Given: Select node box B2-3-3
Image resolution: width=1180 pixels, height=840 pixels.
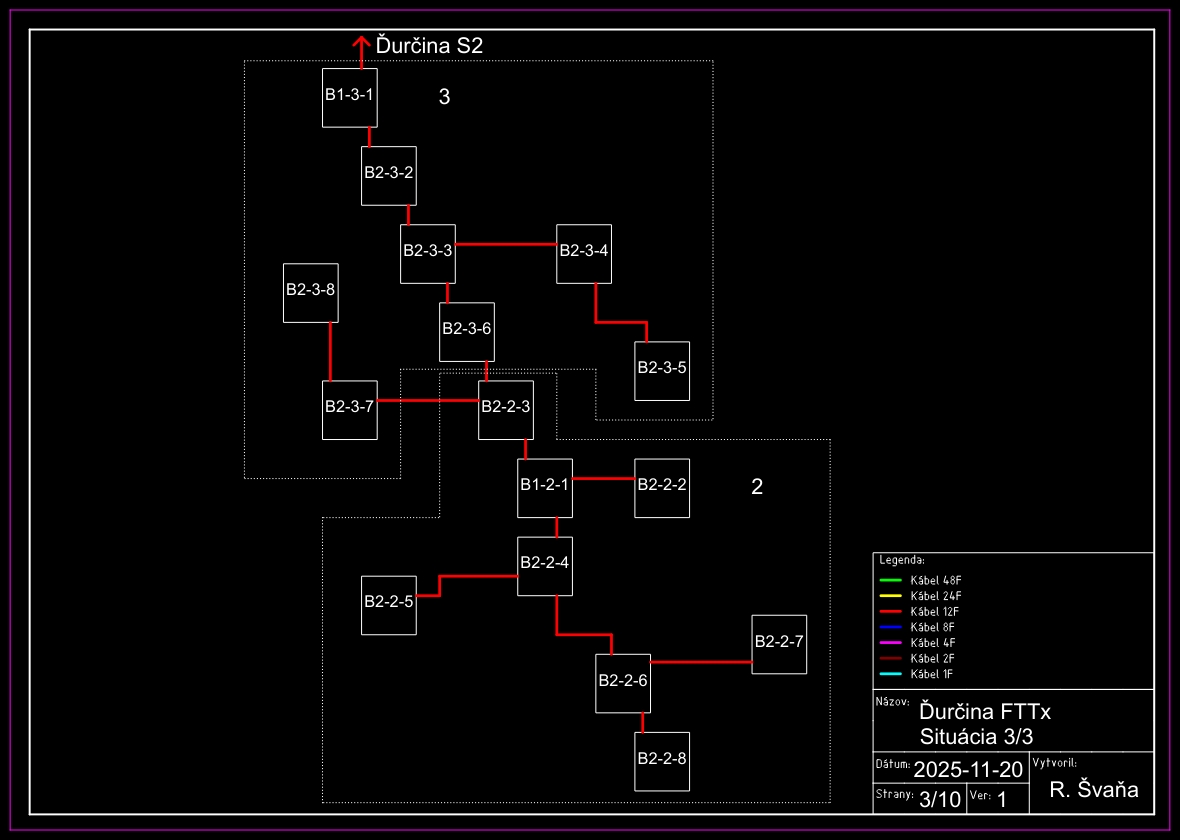Looking at the screenshot, I should (x=427, y=253).
